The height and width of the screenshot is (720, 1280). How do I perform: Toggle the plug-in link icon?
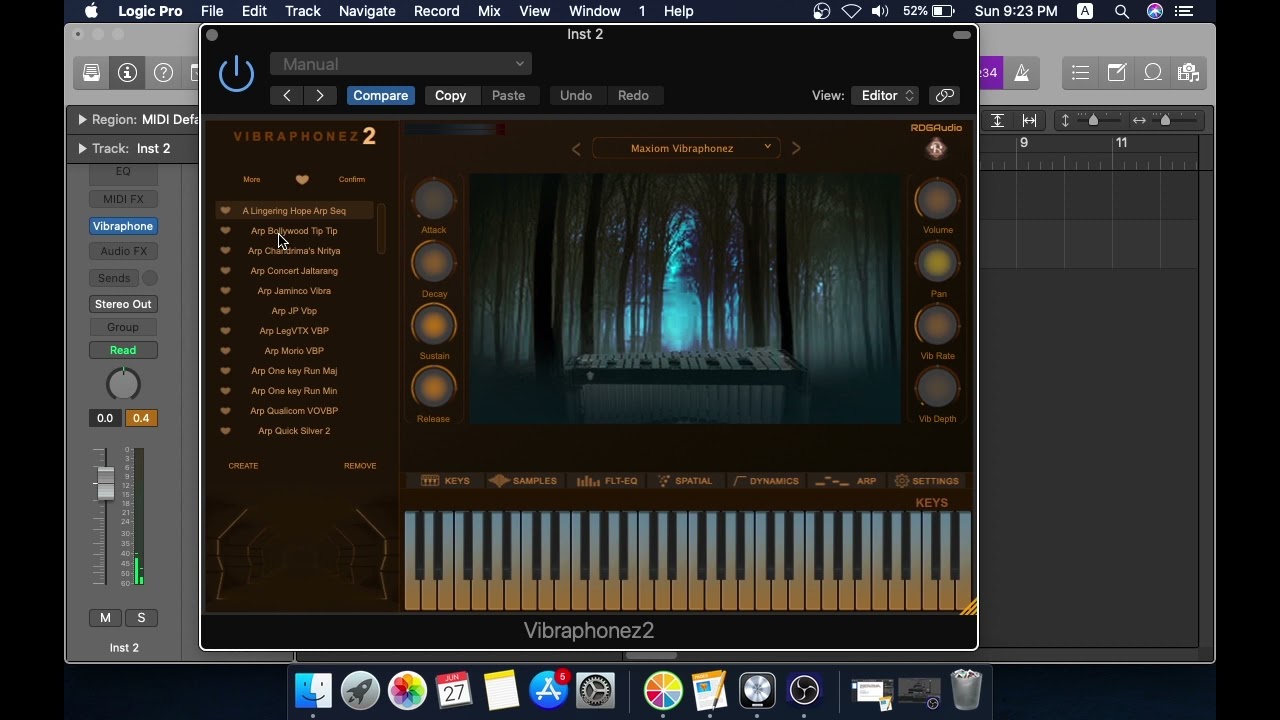point(944,95)
